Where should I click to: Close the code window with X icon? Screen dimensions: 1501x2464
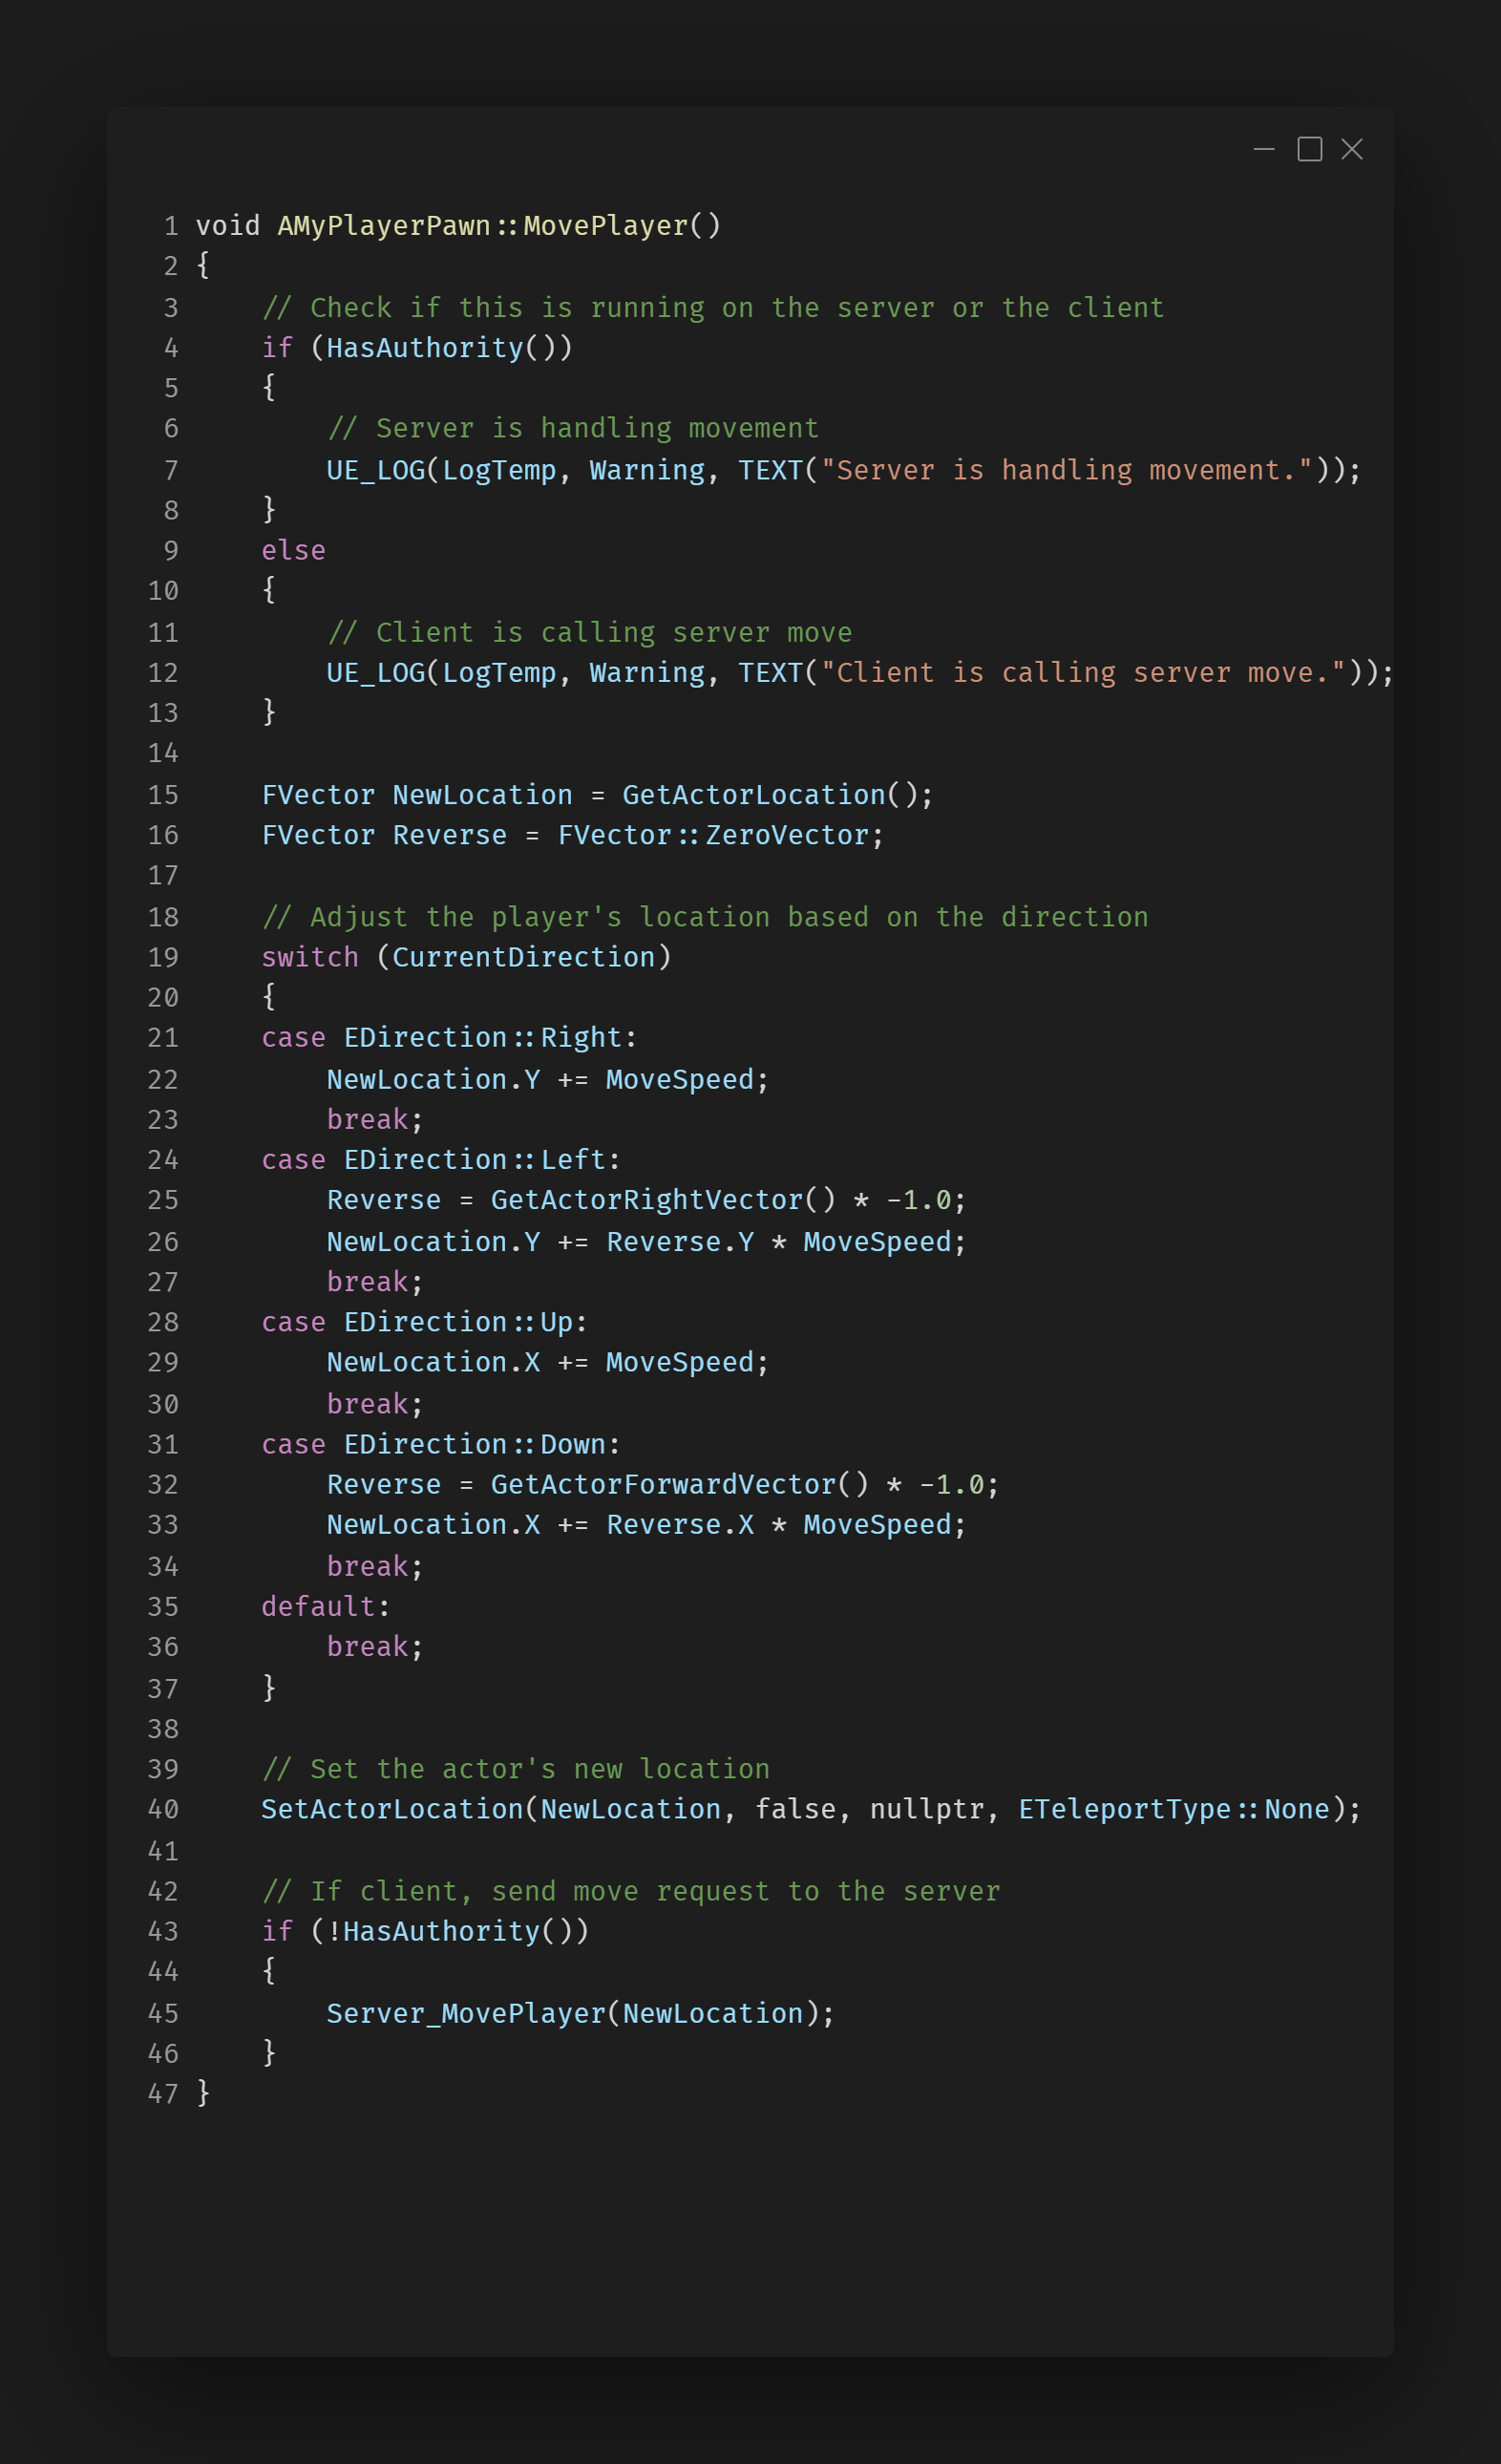(x=1352, y=150)
